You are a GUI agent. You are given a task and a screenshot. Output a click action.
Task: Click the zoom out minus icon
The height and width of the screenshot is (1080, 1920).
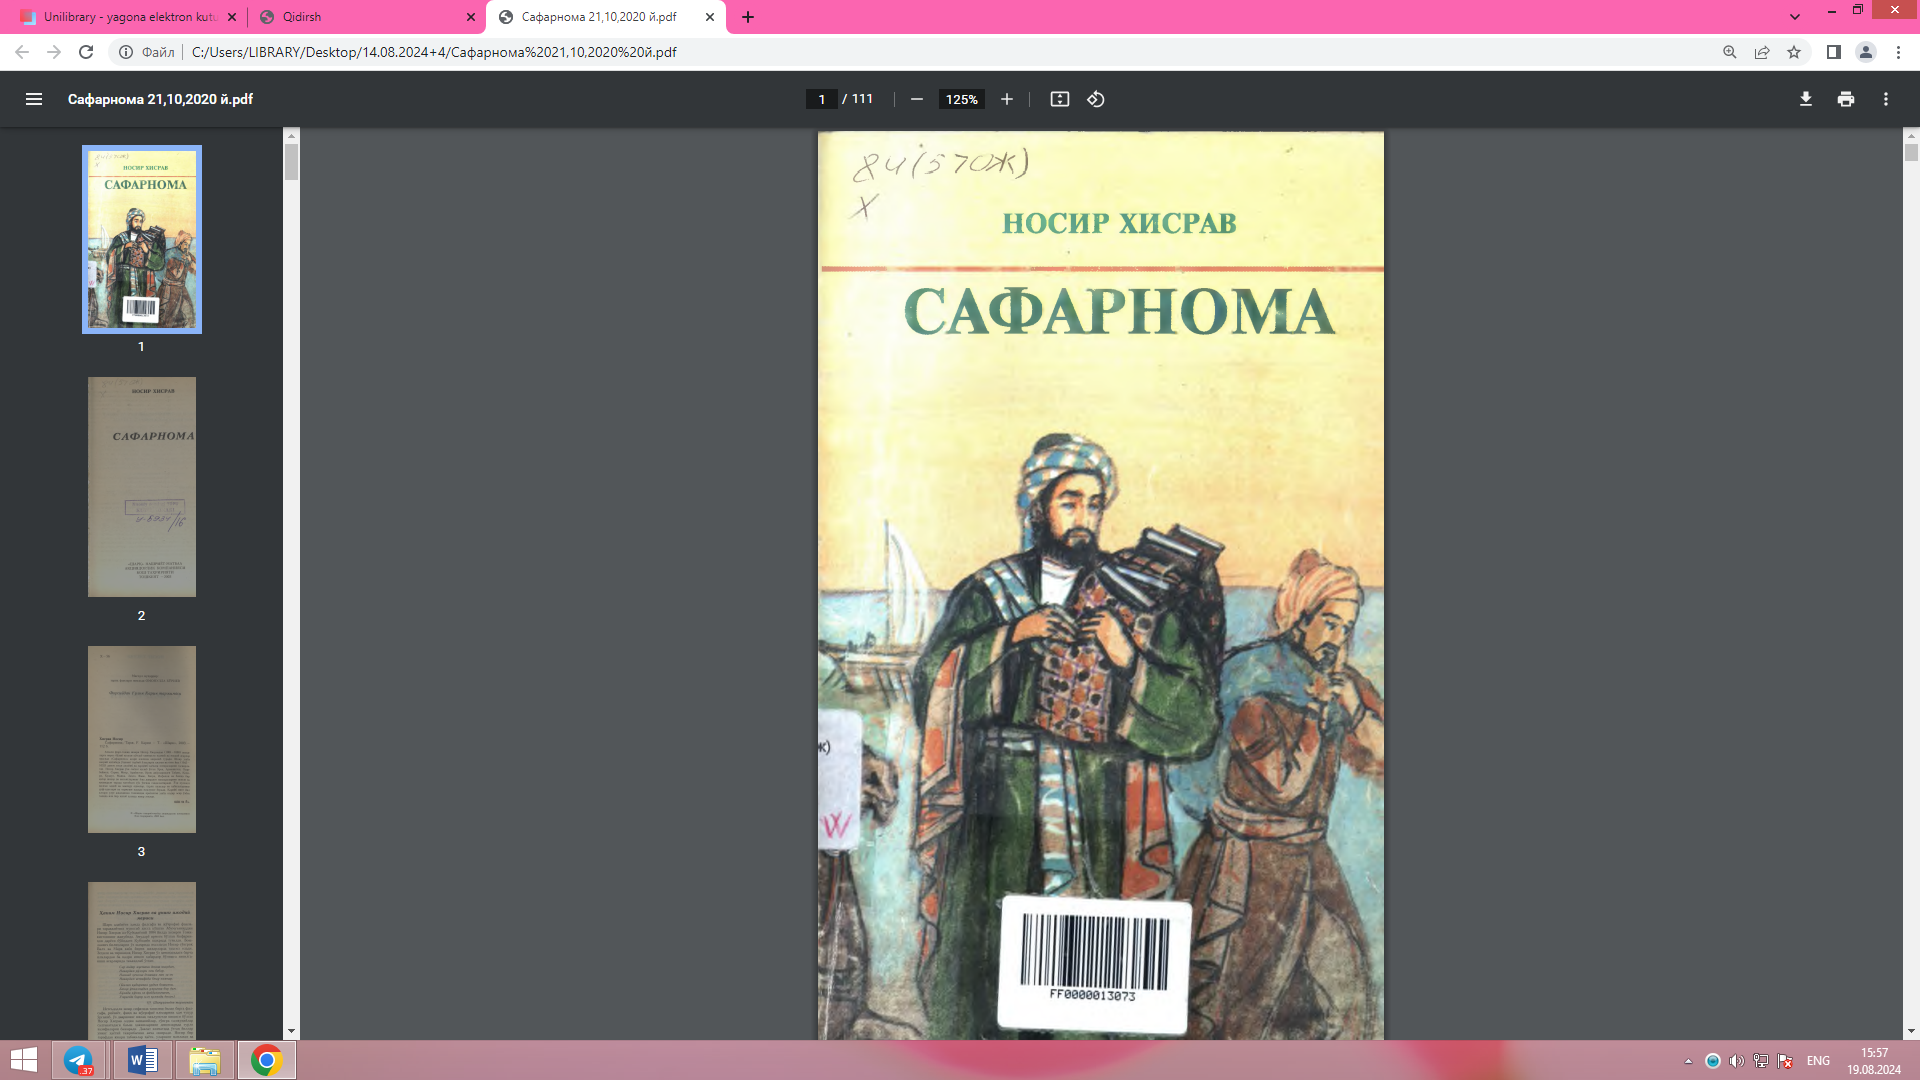[x=916, y=99]
